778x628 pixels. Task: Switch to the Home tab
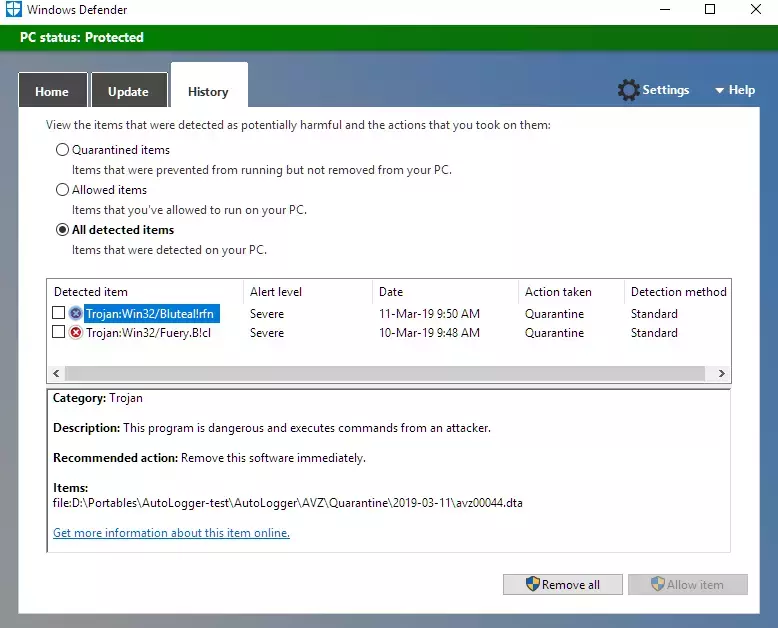[x=53, y=90]
